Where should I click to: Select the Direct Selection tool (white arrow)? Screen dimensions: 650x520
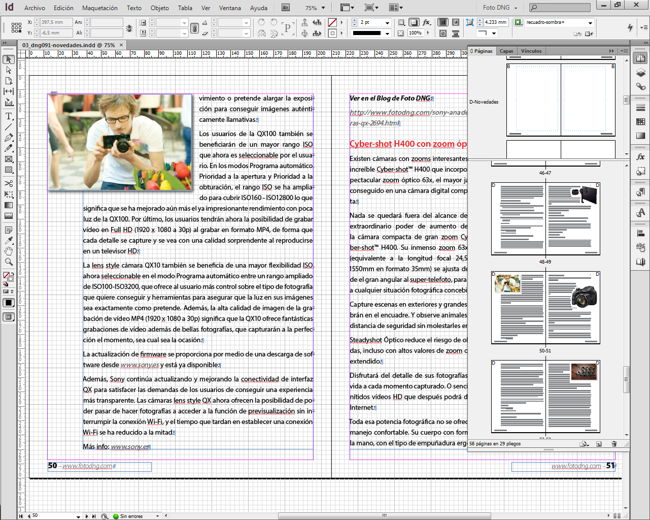pyautogui.click(x=8, y=70)
